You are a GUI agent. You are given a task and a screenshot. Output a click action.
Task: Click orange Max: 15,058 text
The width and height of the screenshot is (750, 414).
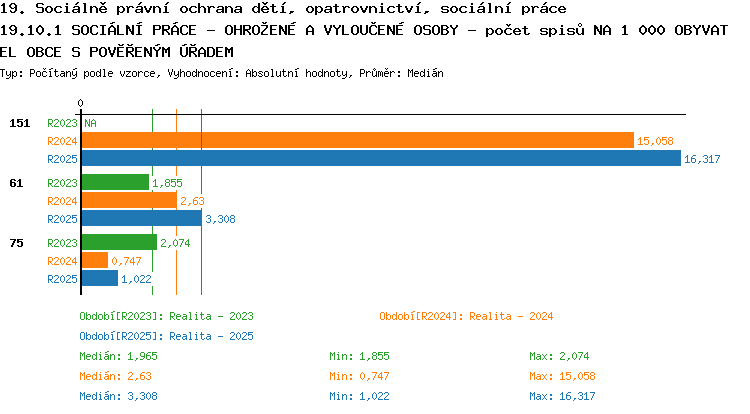(x=562, y=377)
